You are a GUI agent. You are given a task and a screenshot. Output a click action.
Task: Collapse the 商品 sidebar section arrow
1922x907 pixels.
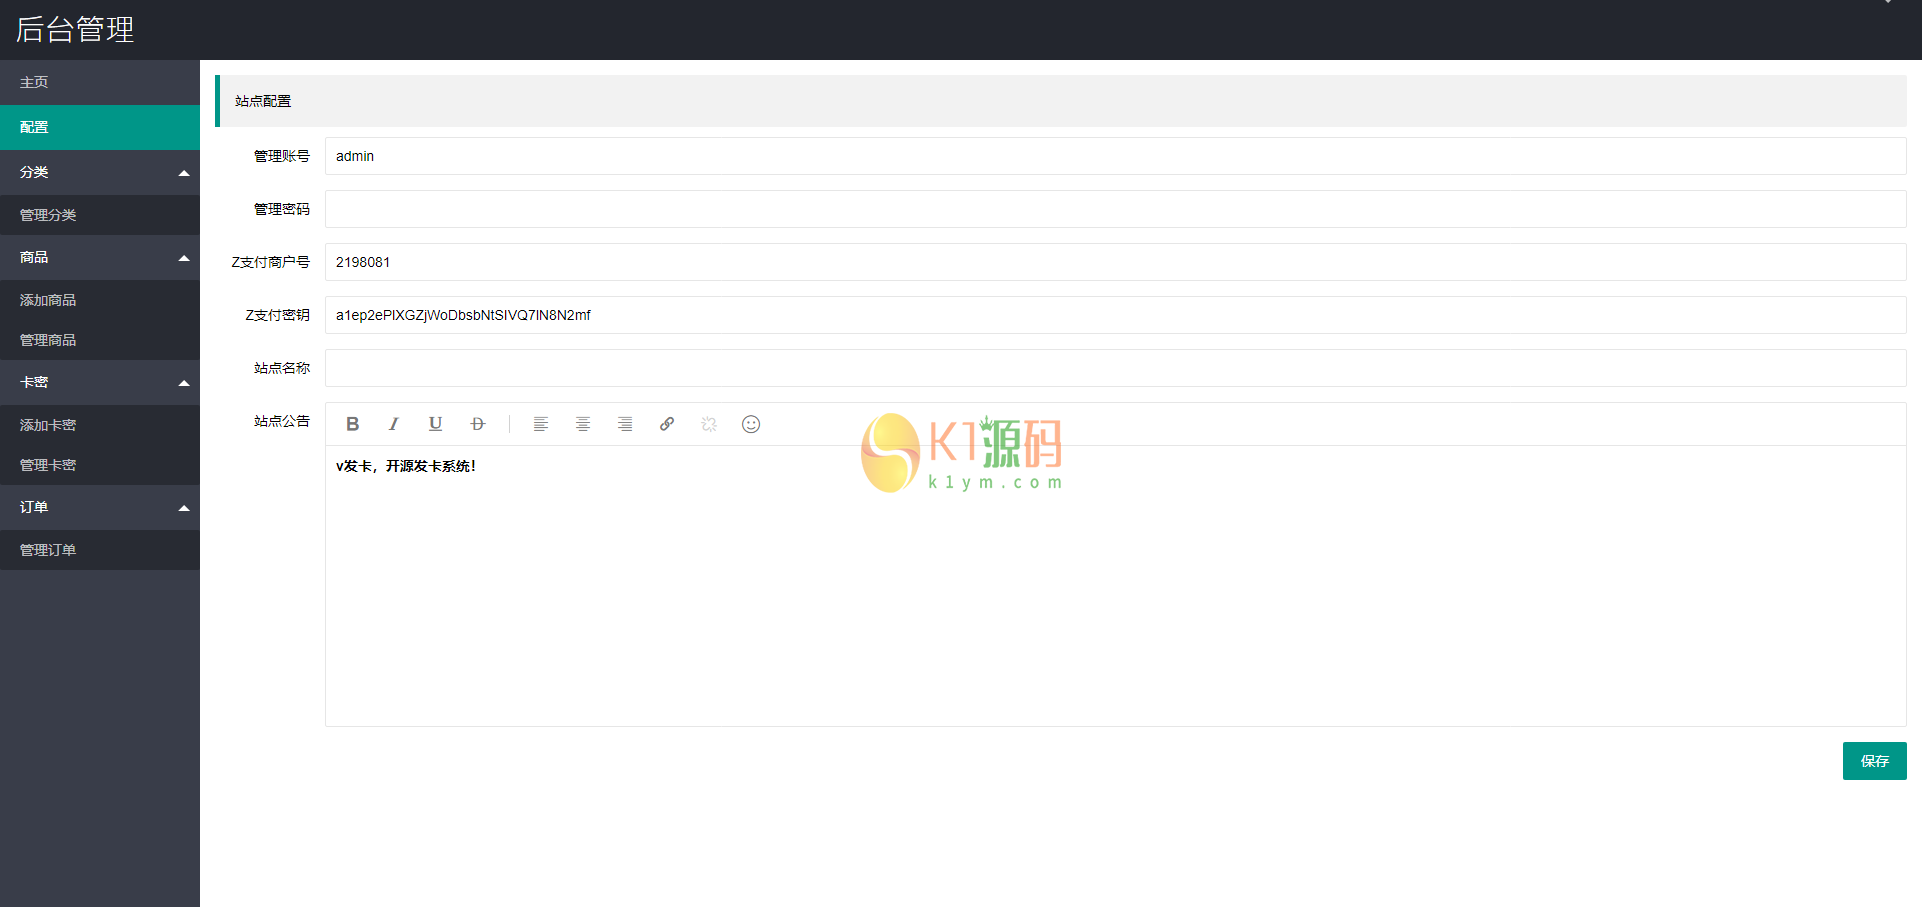[184, 258]
